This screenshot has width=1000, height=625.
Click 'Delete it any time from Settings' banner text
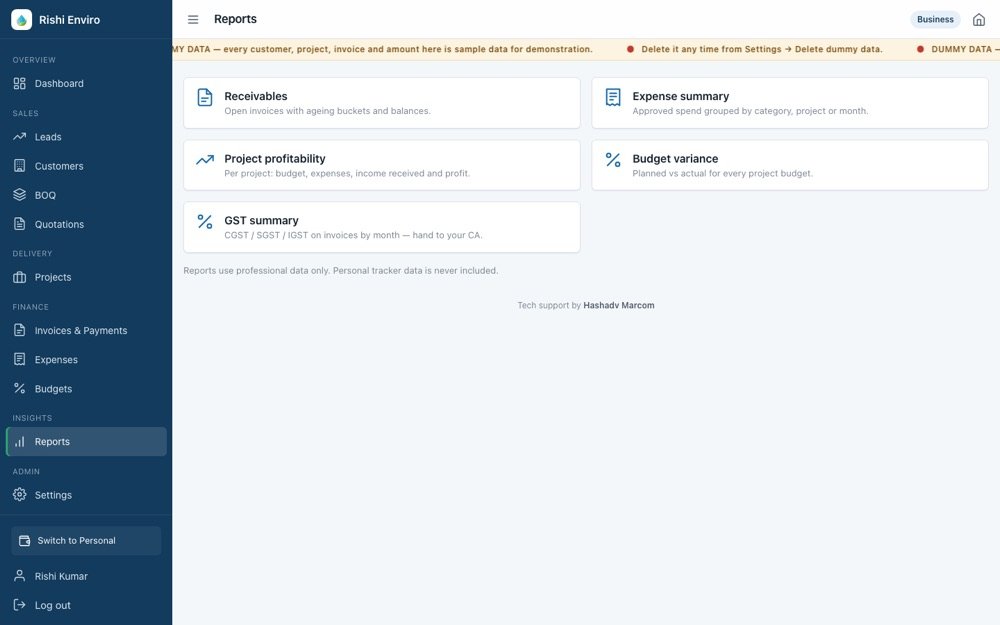pyautogui.click(x=762, y=49)
